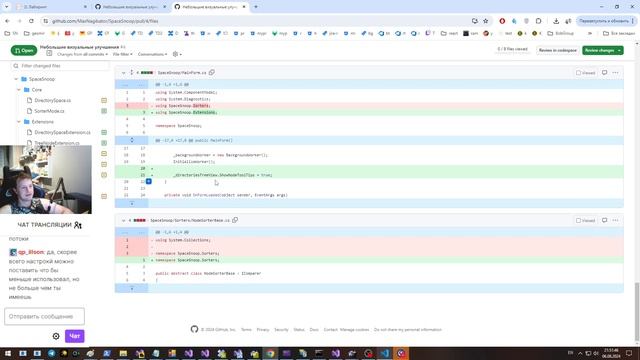Image resolution: width=640 pixels, height=360 pixels.
Task: Expand lines below NodeSorterBase.cs diff
Action: [131, 288]
